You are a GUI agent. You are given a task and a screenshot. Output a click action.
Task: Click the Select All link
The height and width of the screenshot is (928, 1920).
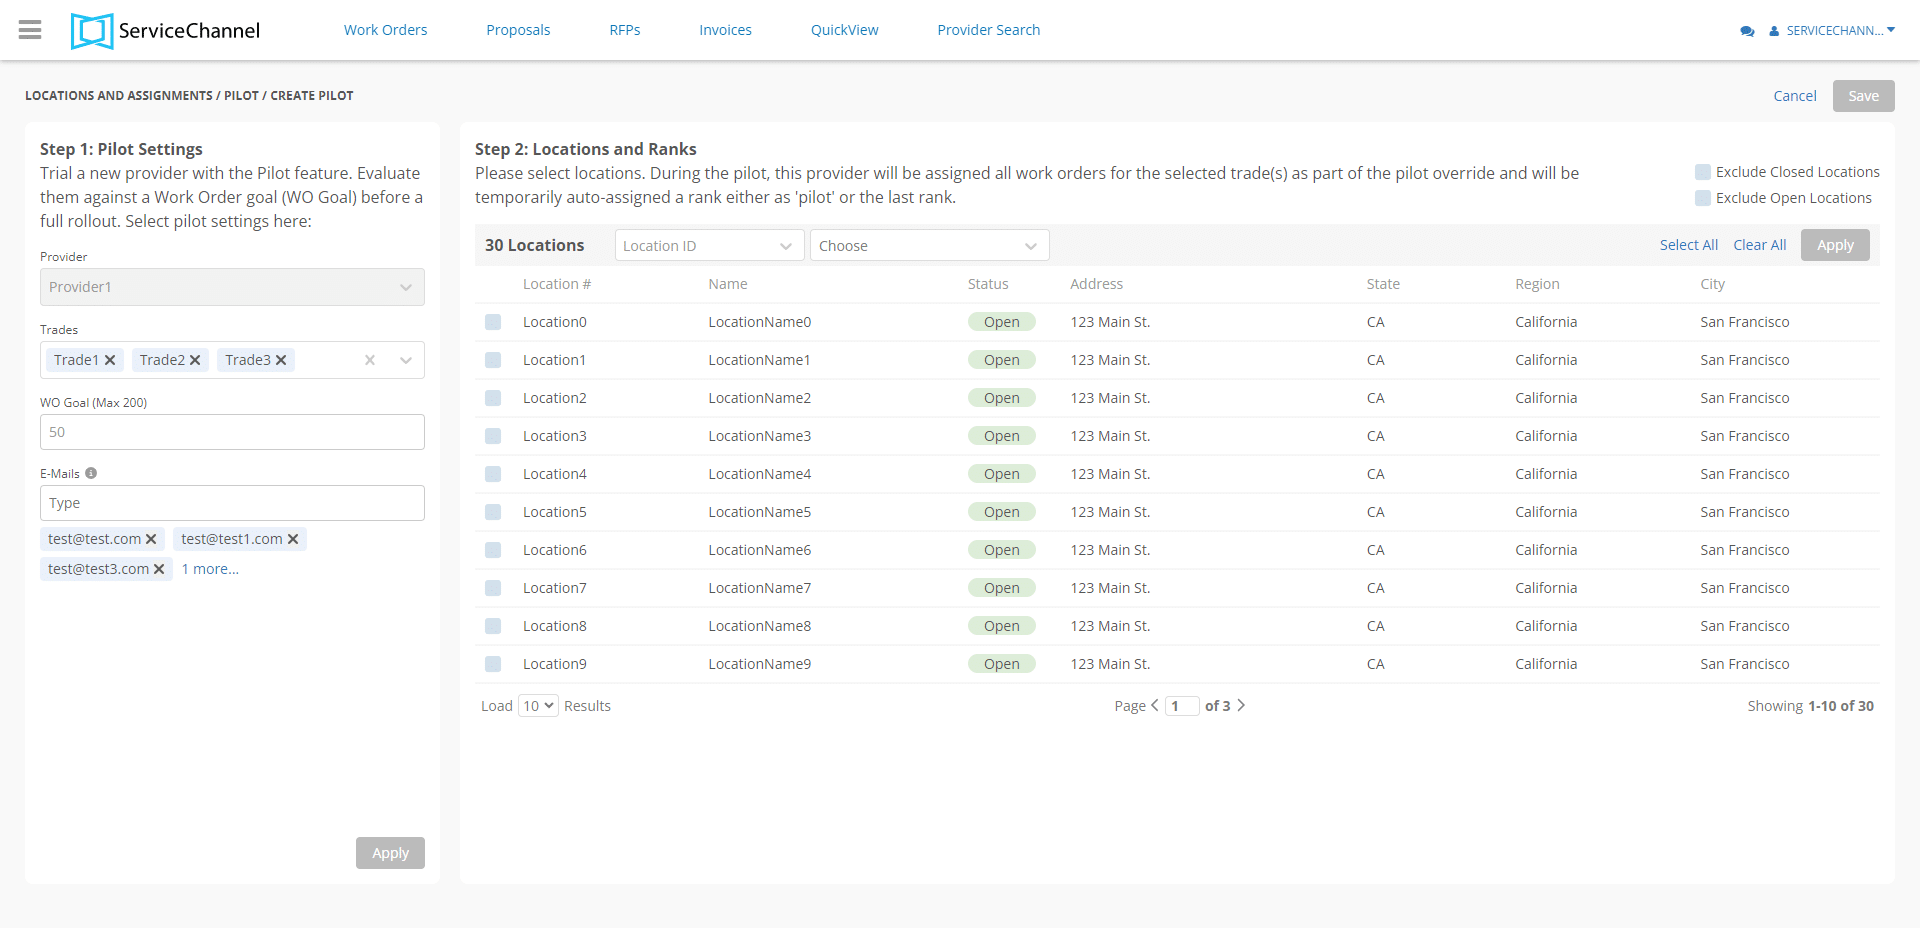pyautogui.click(x=1688, y=245)
